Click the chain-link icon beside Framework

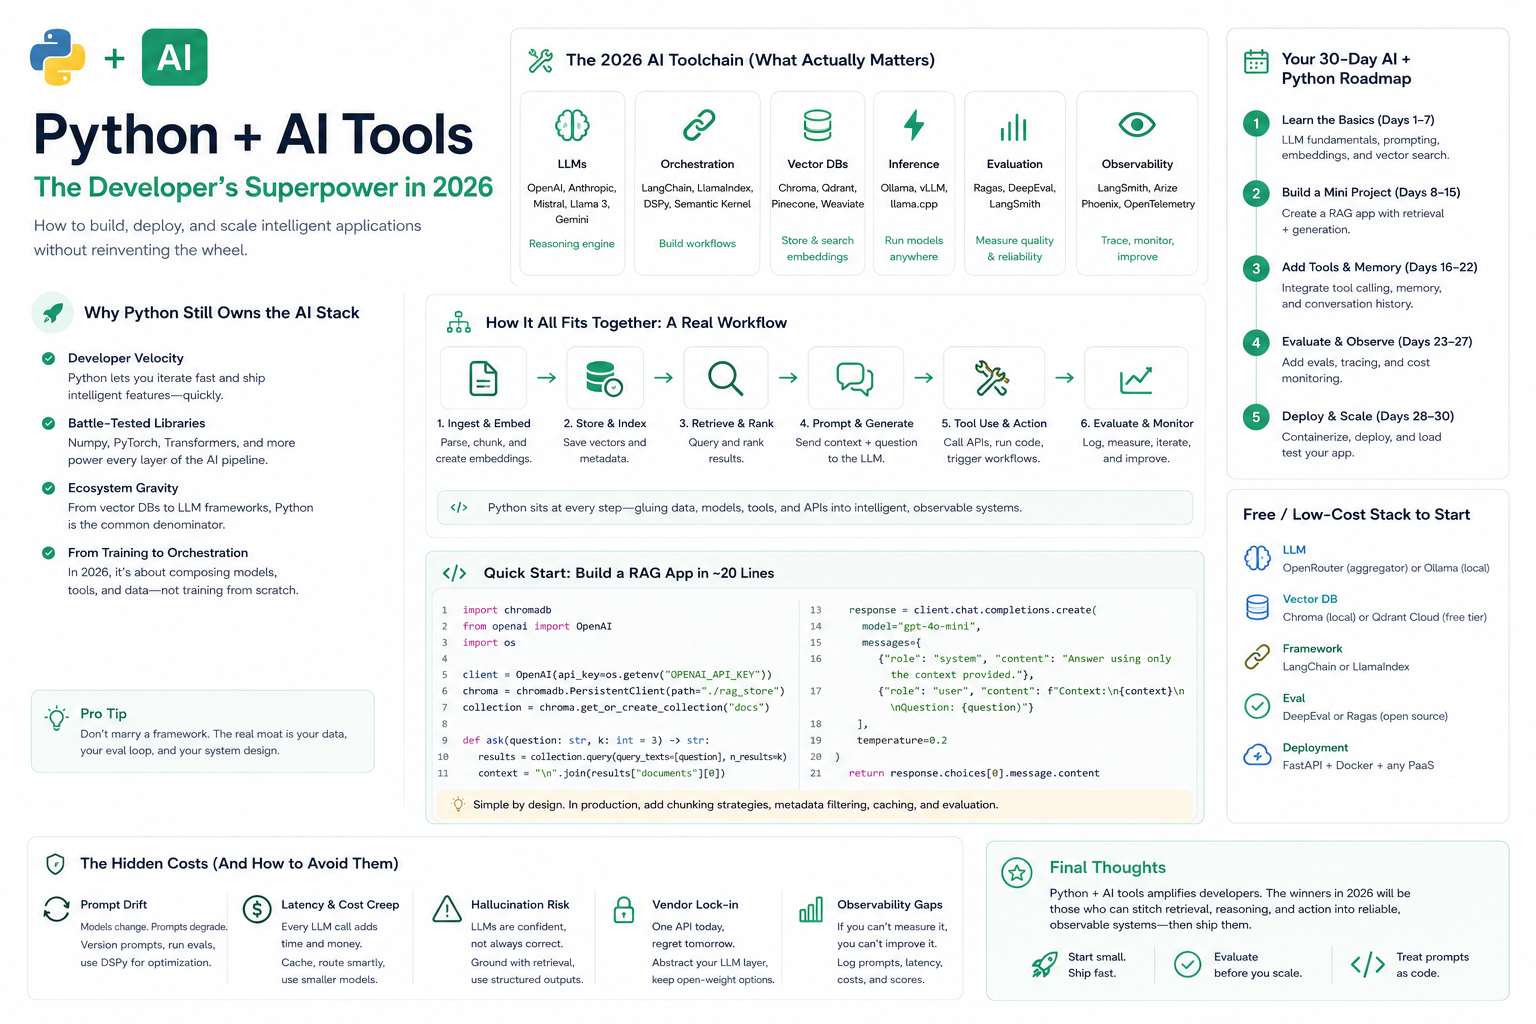pyautogui.click(x=1257, y=657)
